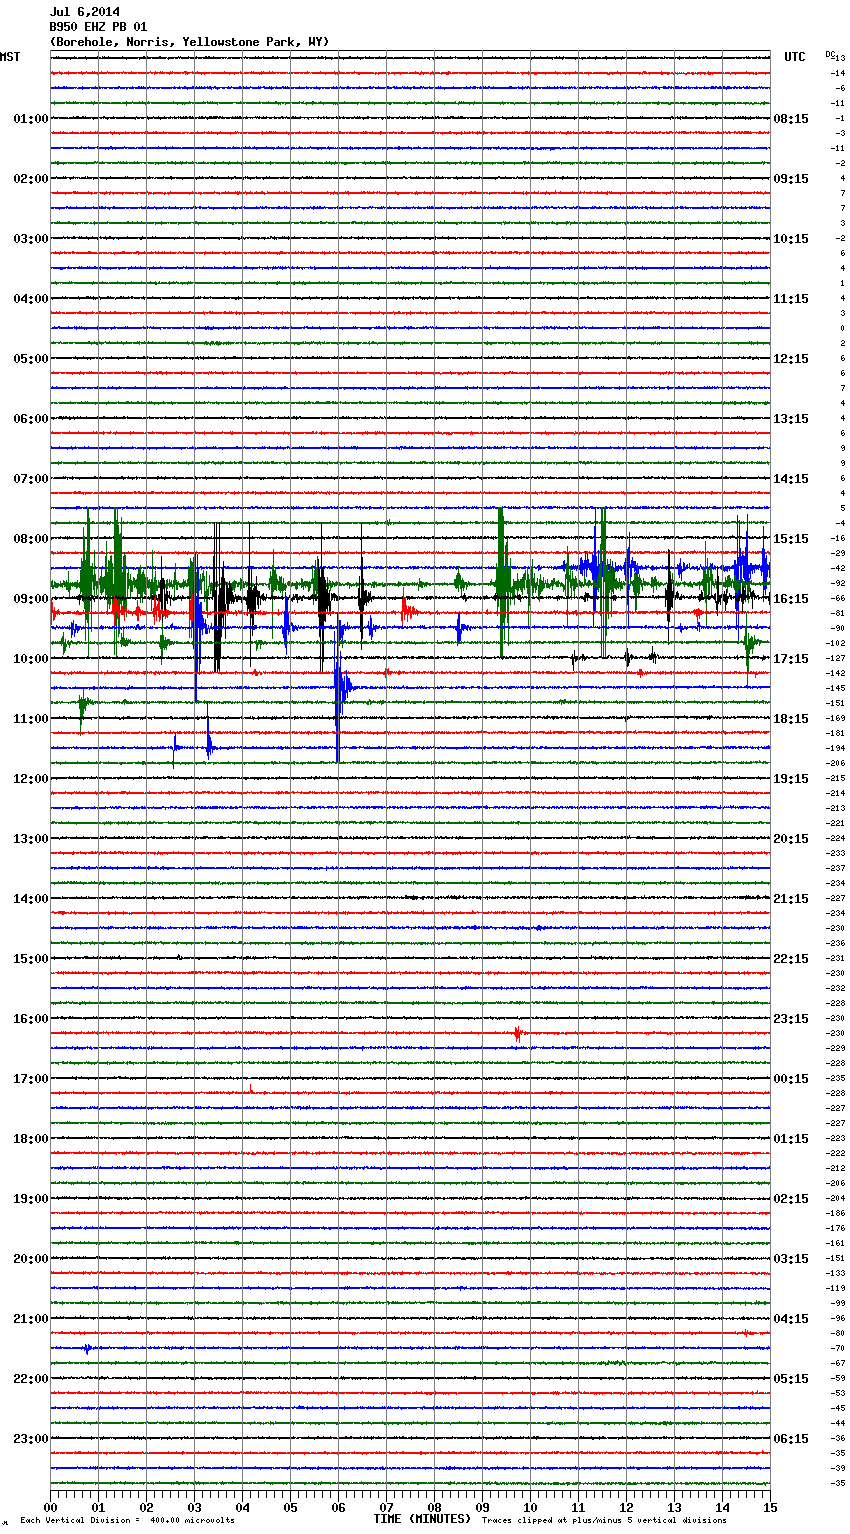Click the 11:15 UTC time label
The width and height of the screenshot is (850, 1534).
pyautogui.click(x=791, y=299)
